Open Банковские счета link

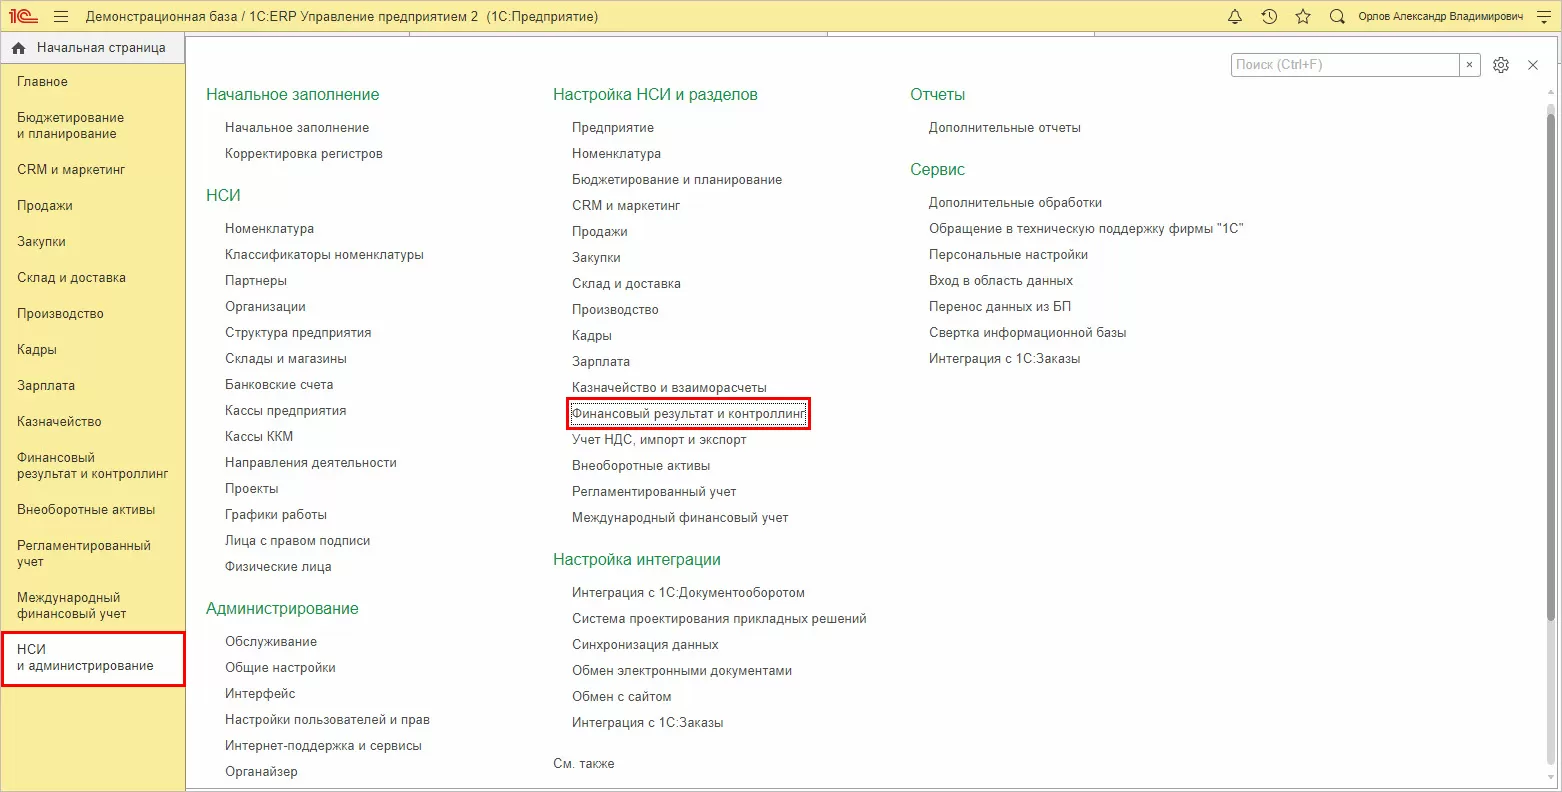click(279, 385)
